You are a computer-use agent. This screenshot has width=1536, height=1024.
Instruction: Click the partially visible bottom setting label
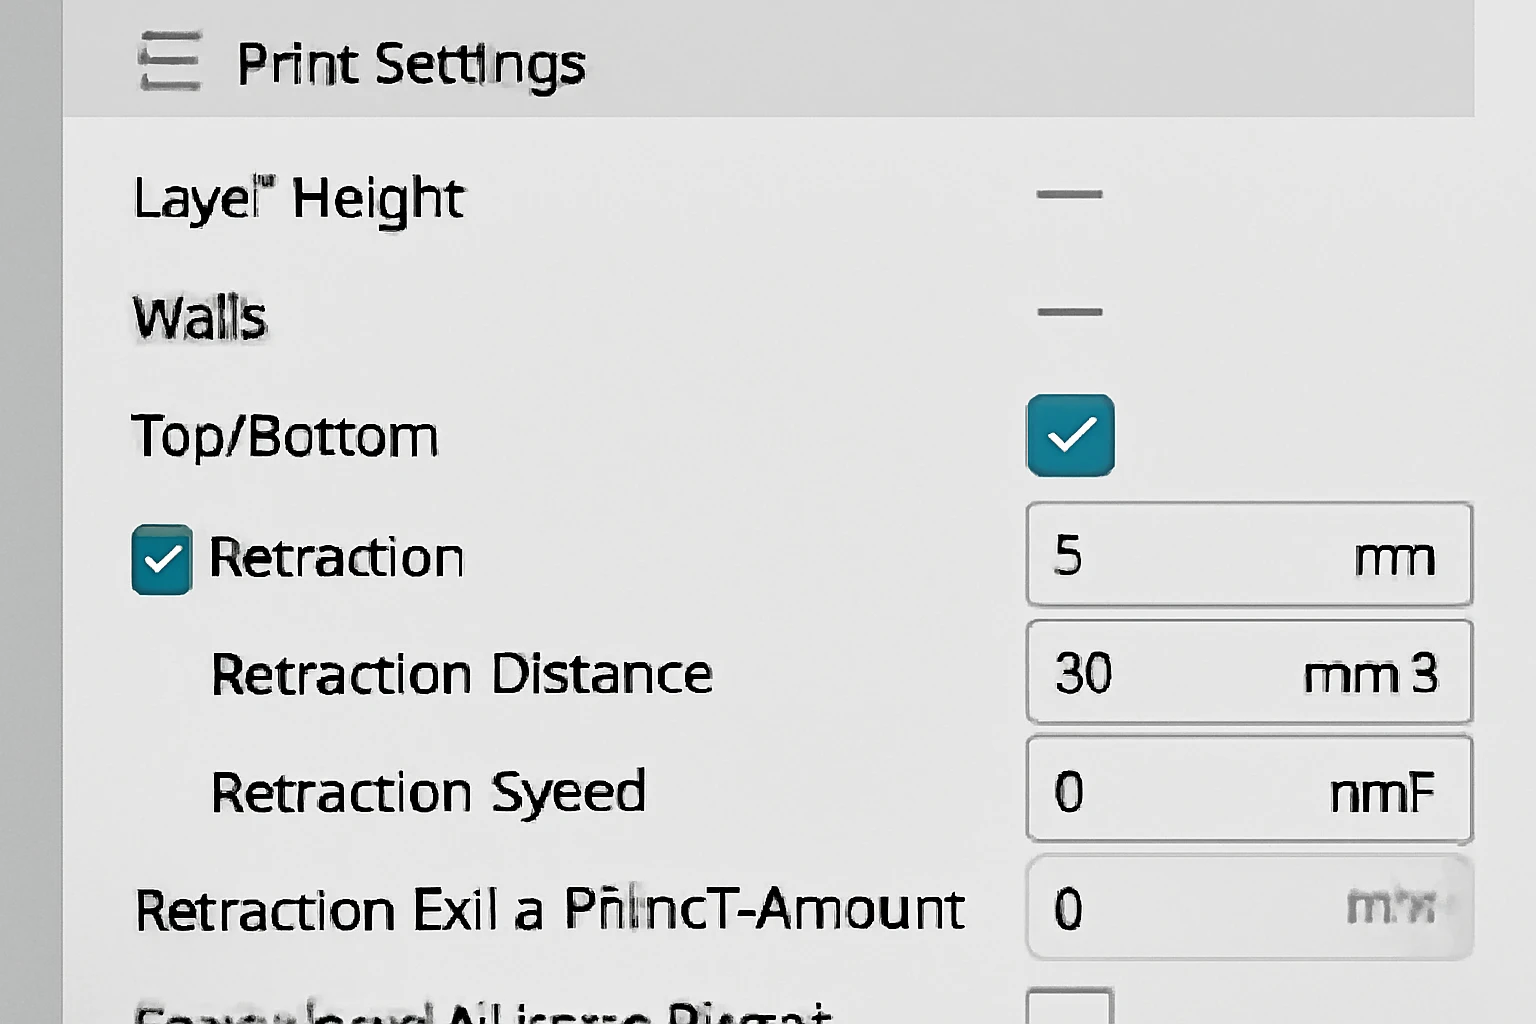[482, 1010]
